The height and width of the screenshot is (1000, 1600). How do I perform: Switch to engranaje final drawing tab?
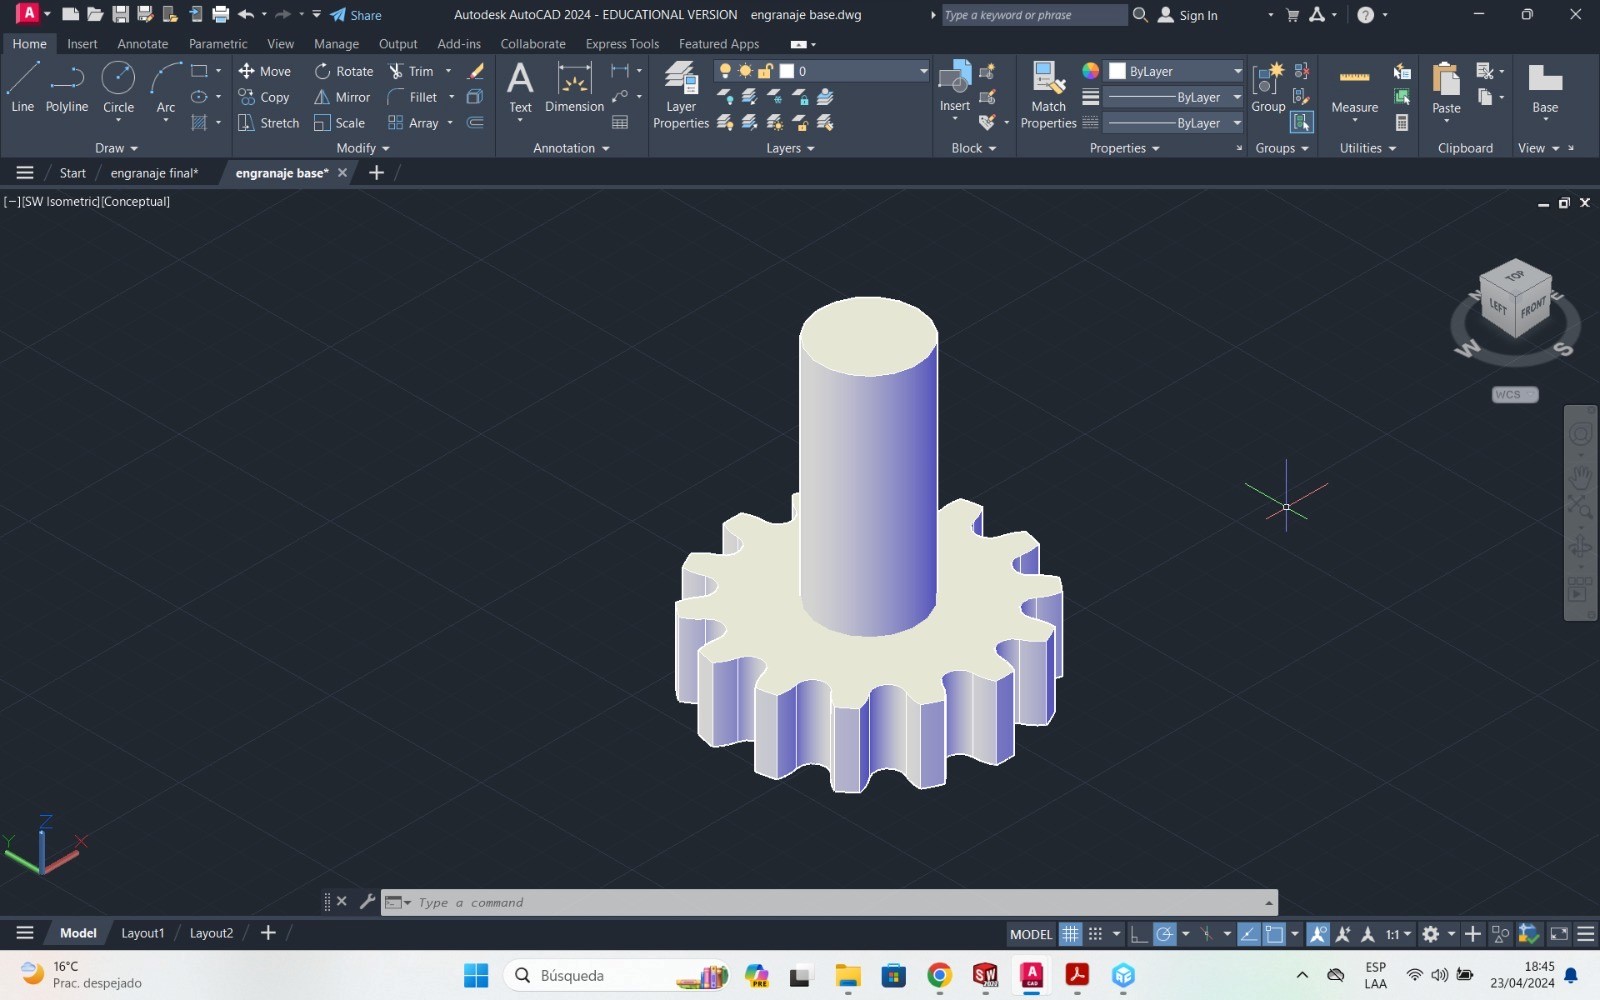(x=154, y=173)
